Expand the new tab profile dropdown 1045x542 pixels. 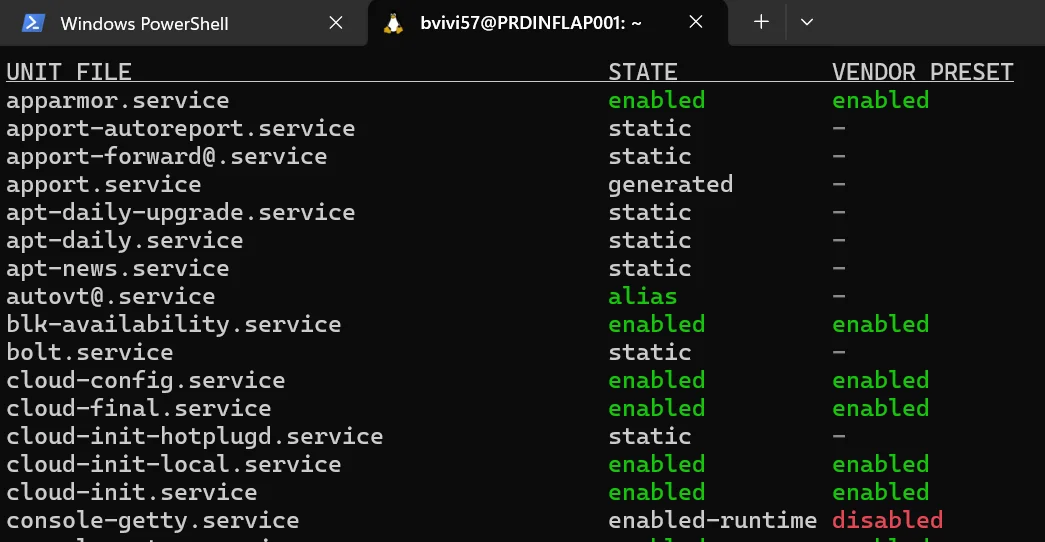click(x=806, y=22)
